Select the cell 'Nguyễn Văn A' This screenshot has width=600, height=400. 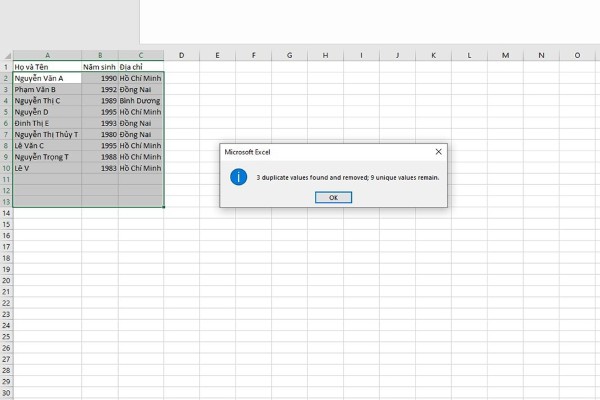point(47,78)
